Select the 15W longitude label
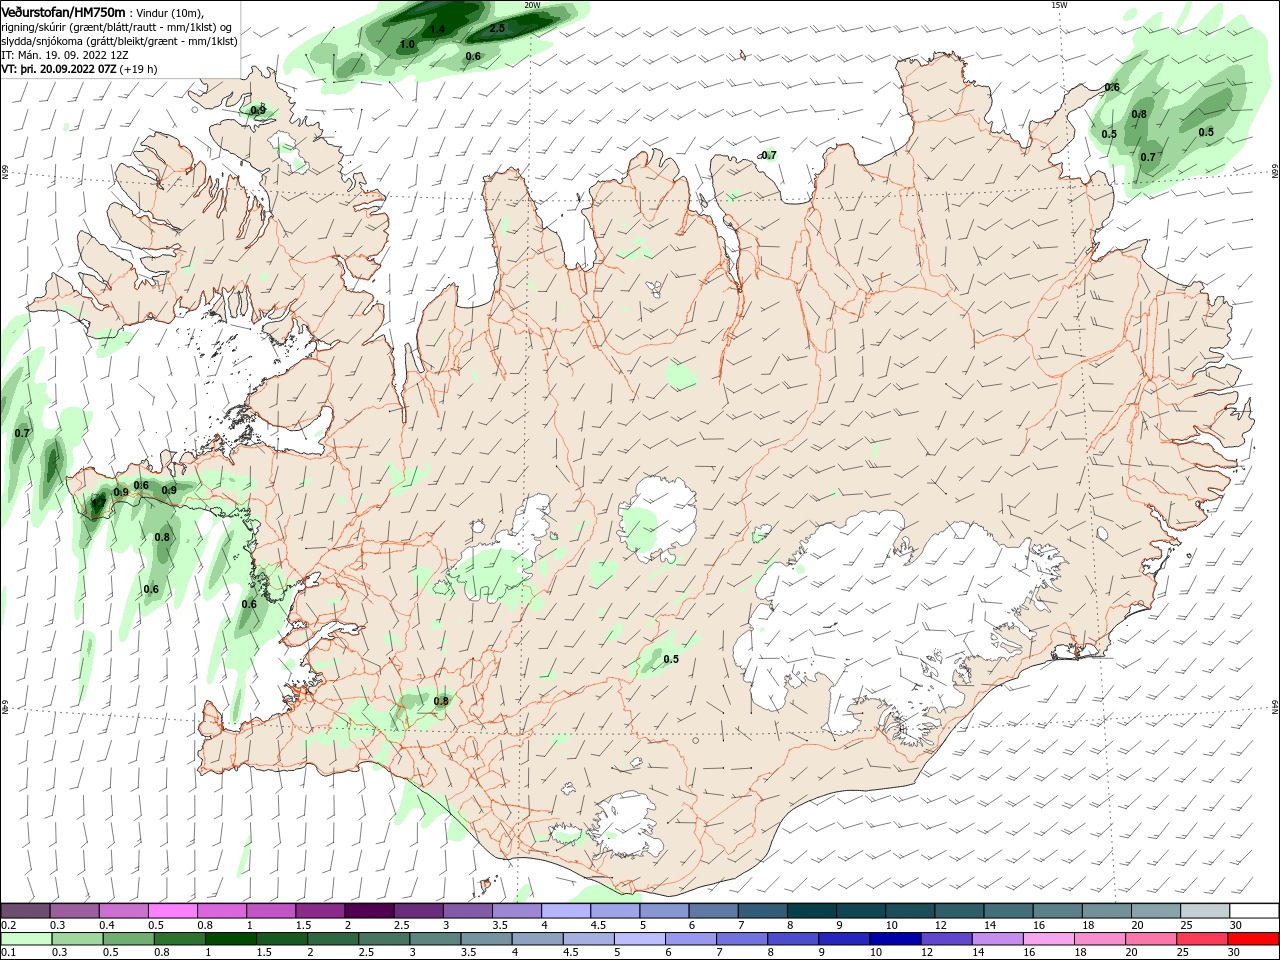The image size is (1280, 960). [x=1059, y=5]
